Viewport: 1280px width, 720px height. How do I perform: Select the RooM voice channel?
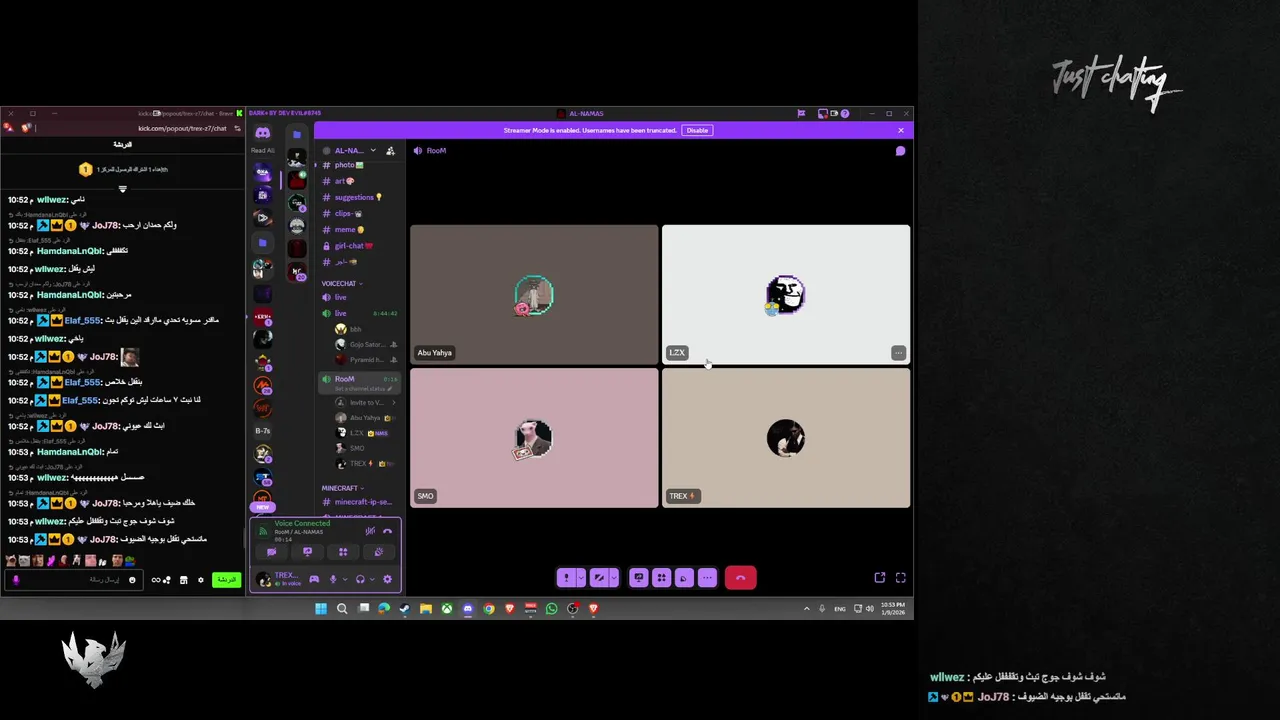pos(360,381)
